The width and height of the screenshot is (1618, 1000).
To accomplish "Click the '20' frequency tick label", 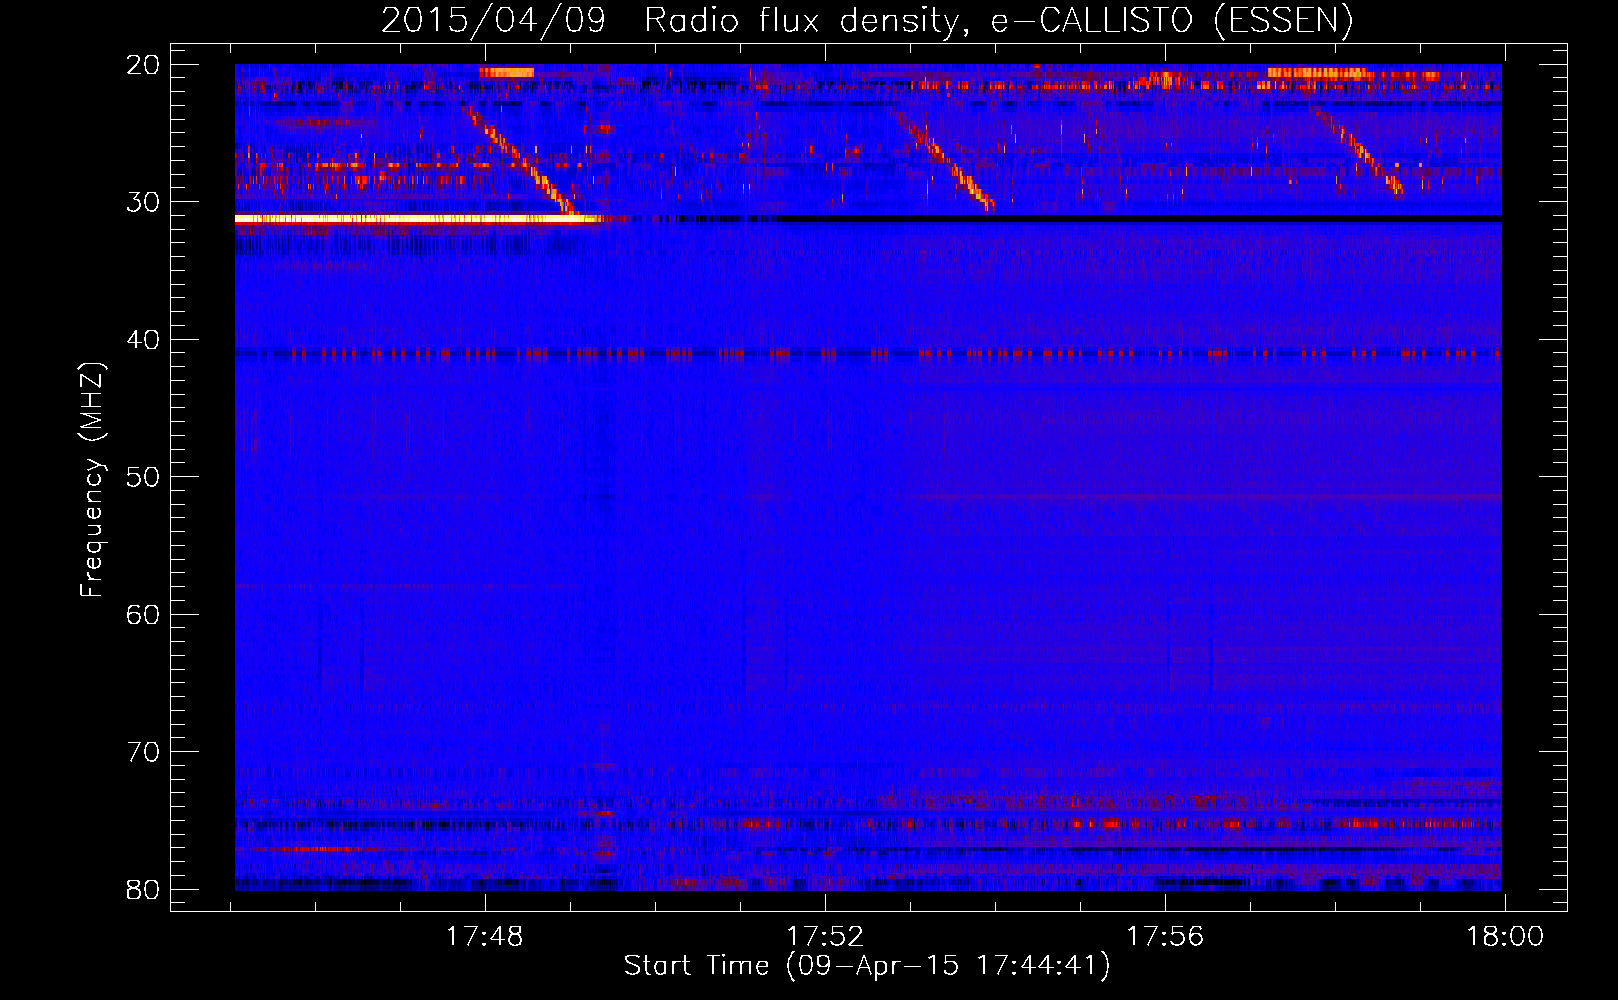I will coord(143,65).
